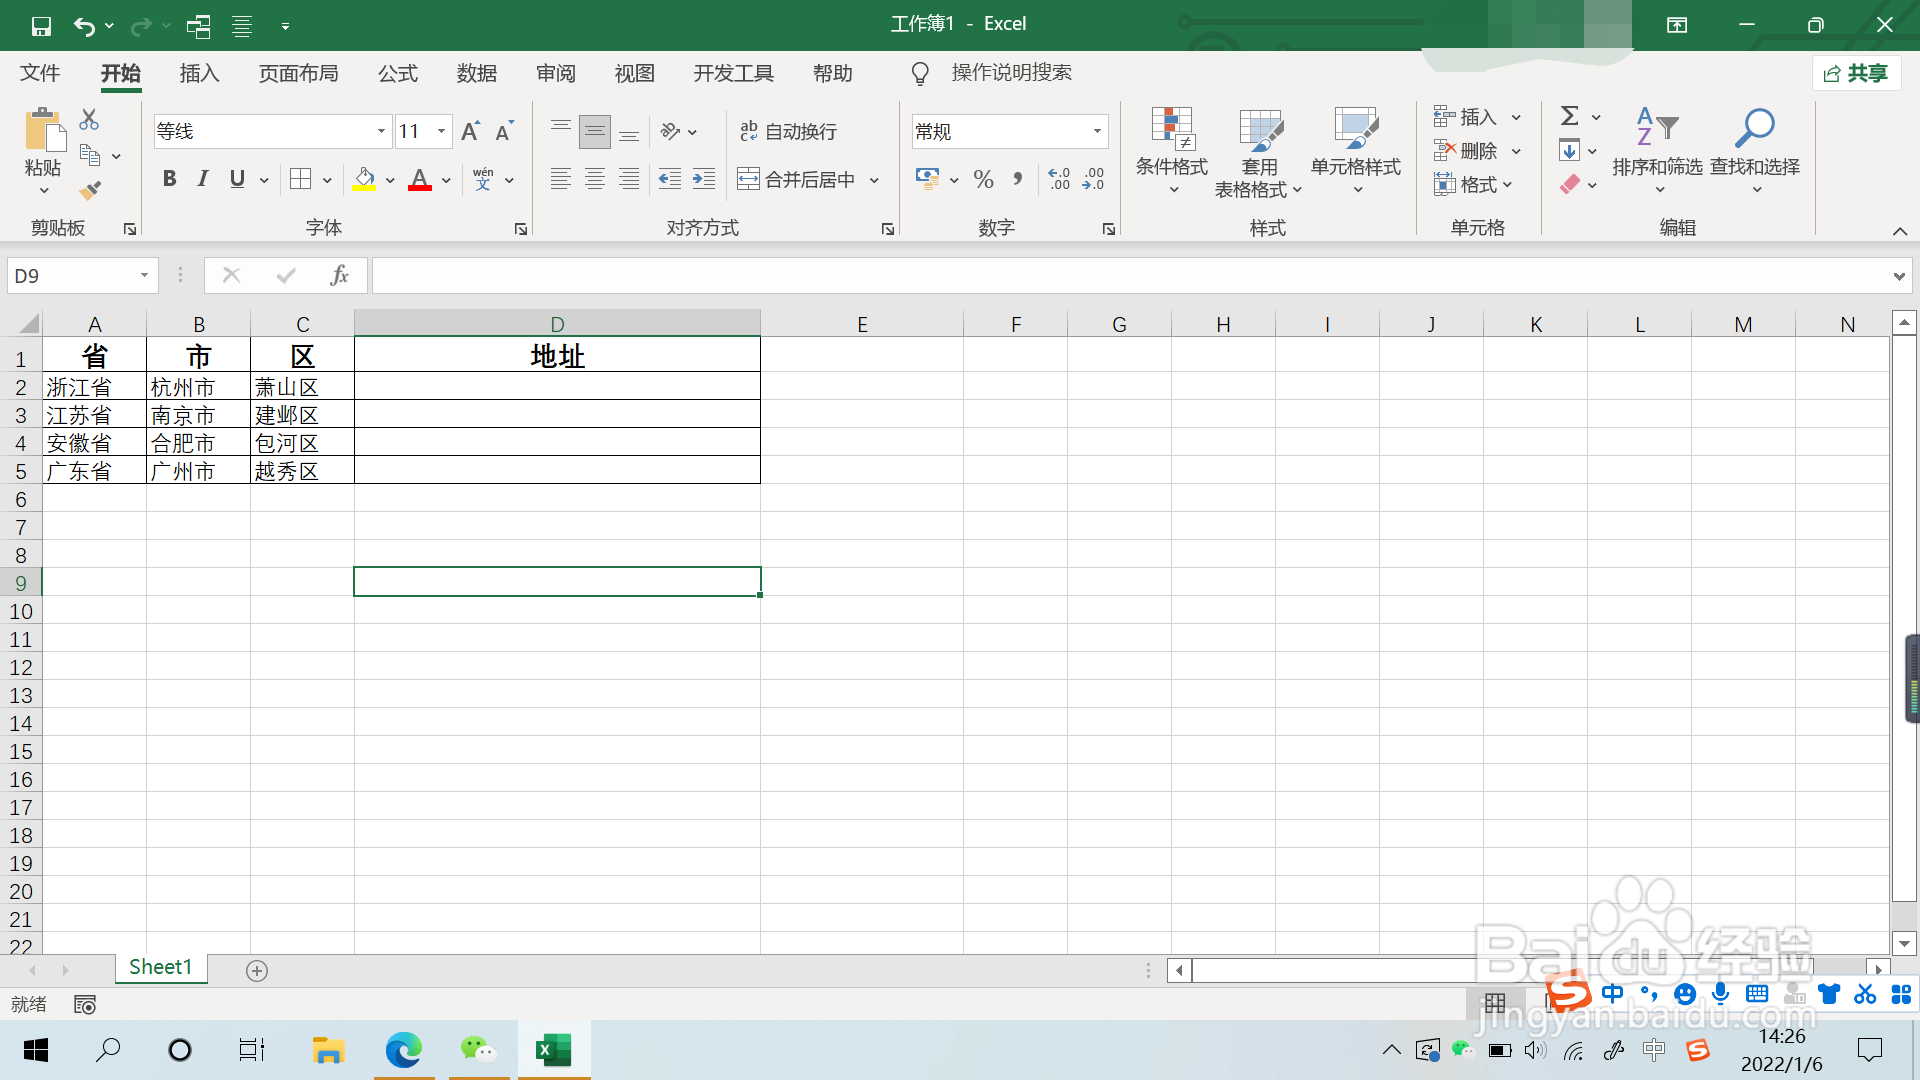Toggle Bold formatting
1920x1080 pixels.
click(x=169, y=179)
